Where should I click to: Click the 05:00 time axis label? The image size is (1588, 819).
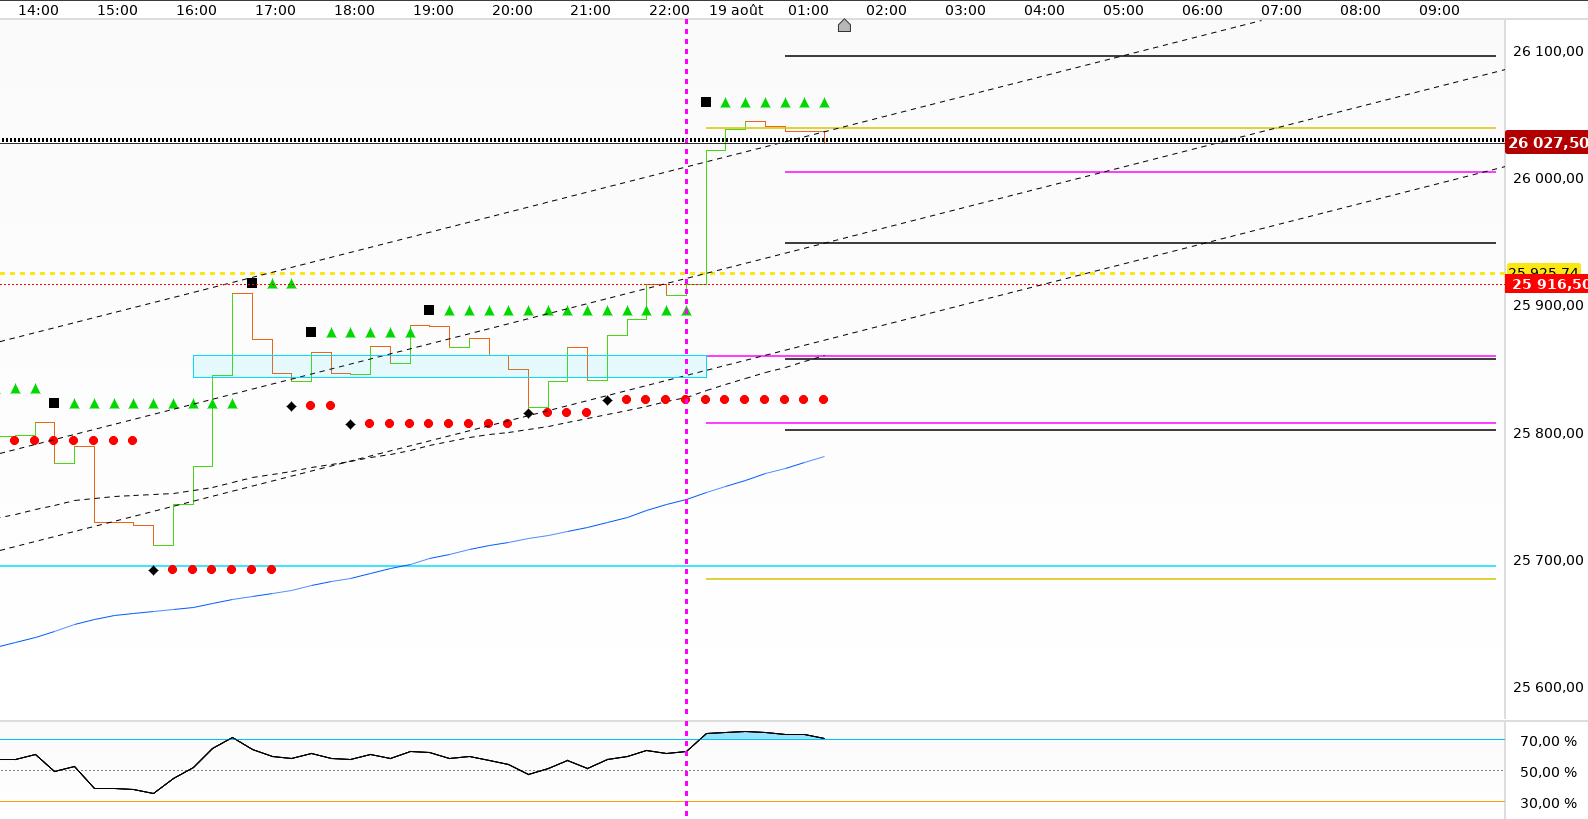(x=1123, y=10)
